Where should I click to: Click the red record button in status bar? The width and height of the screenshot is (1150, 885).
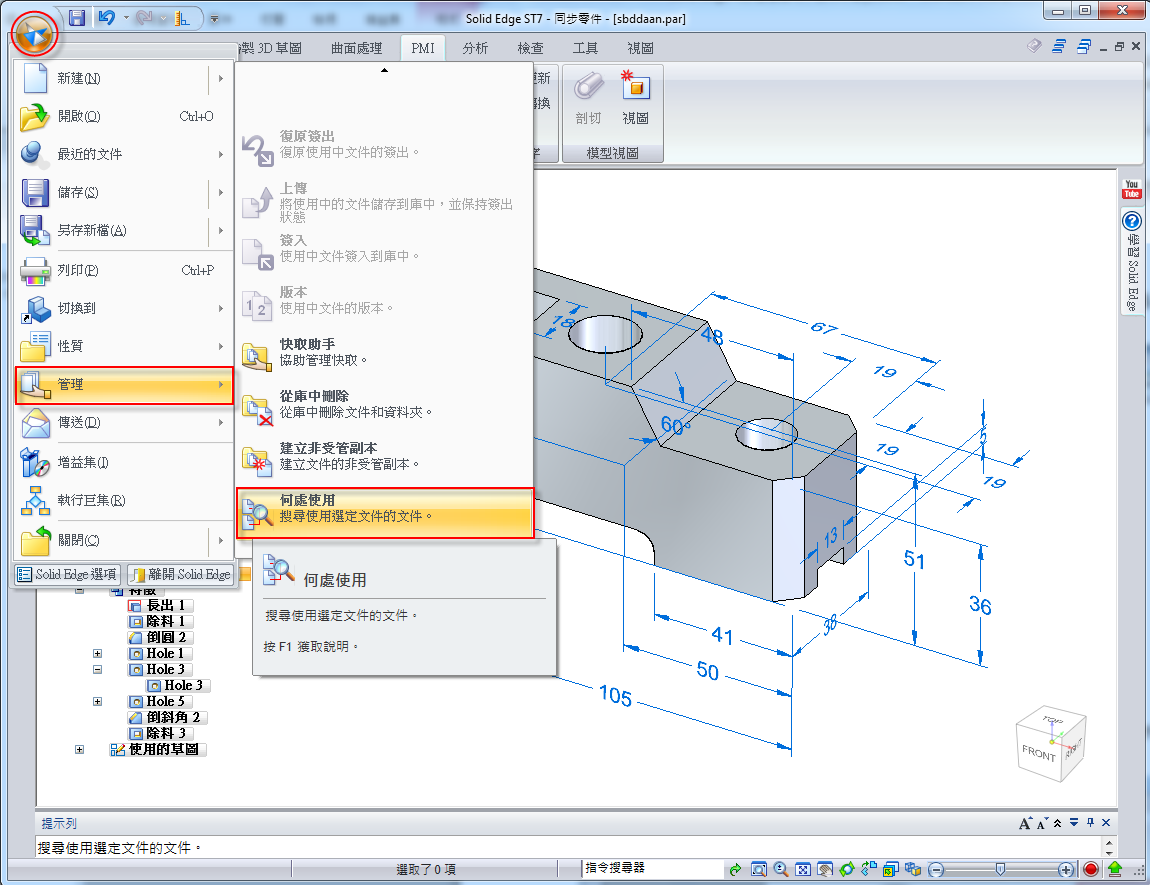click(1091, 870)
